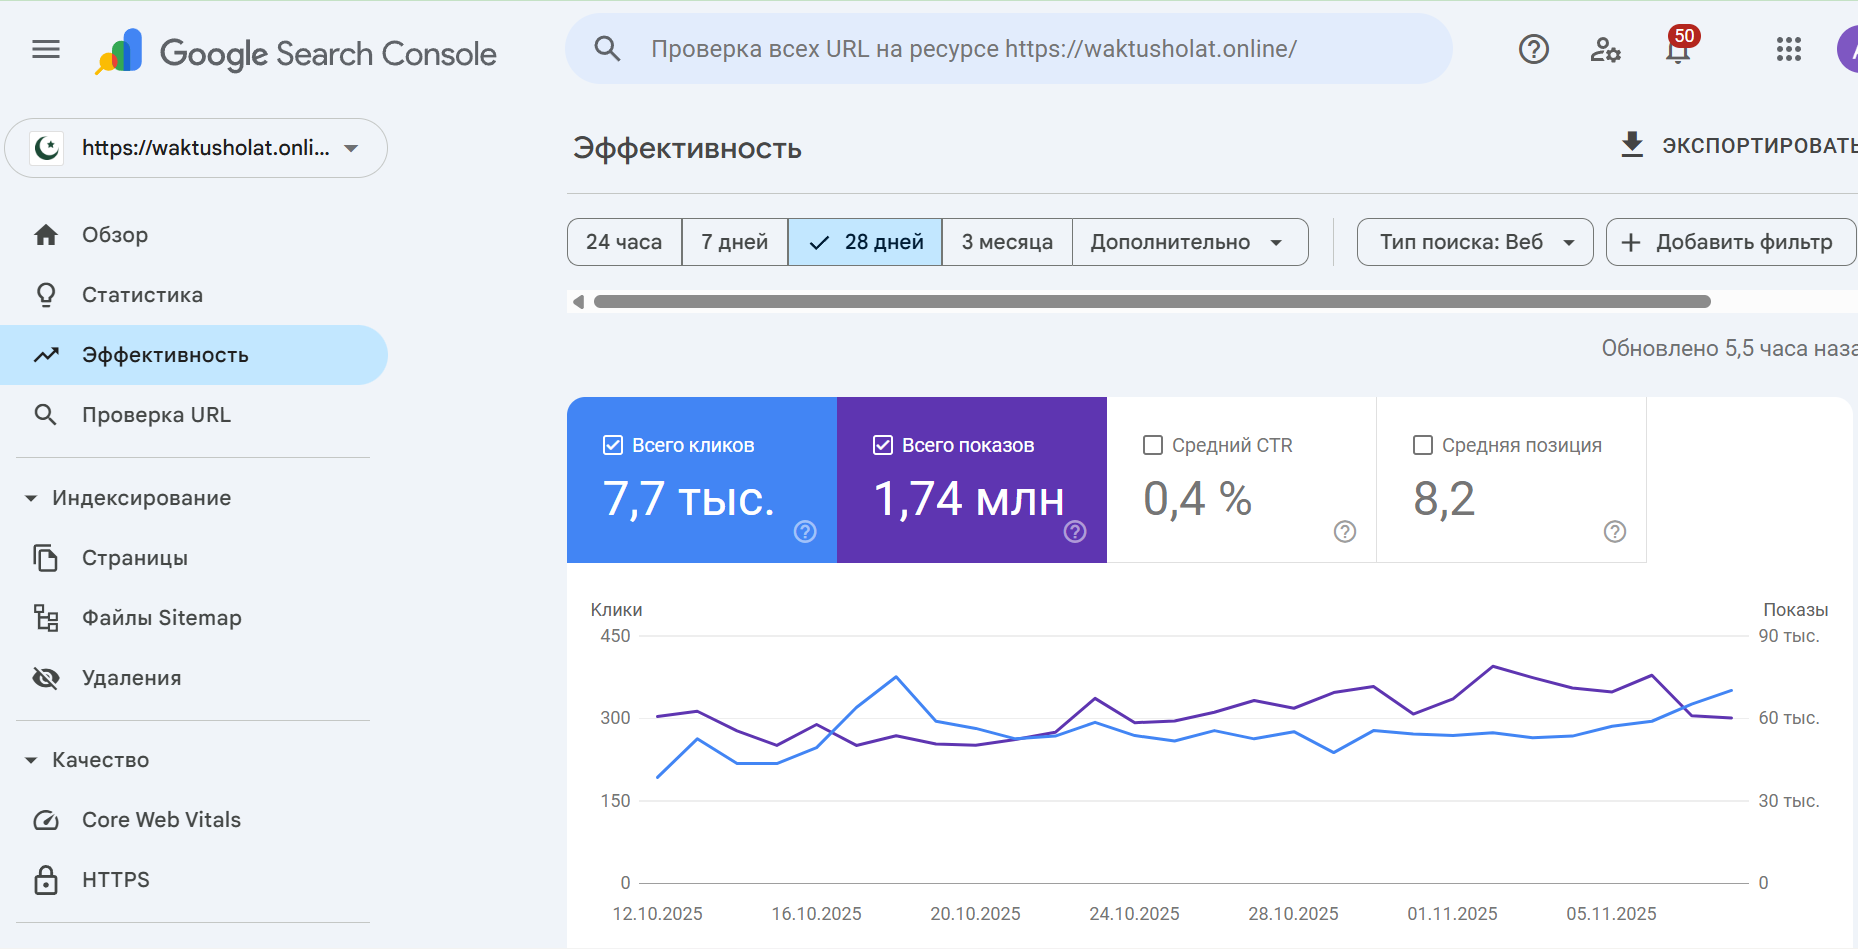Click the home icon next to Обзор
Viewport: 1858px width, 949px height.
point(46,235)
